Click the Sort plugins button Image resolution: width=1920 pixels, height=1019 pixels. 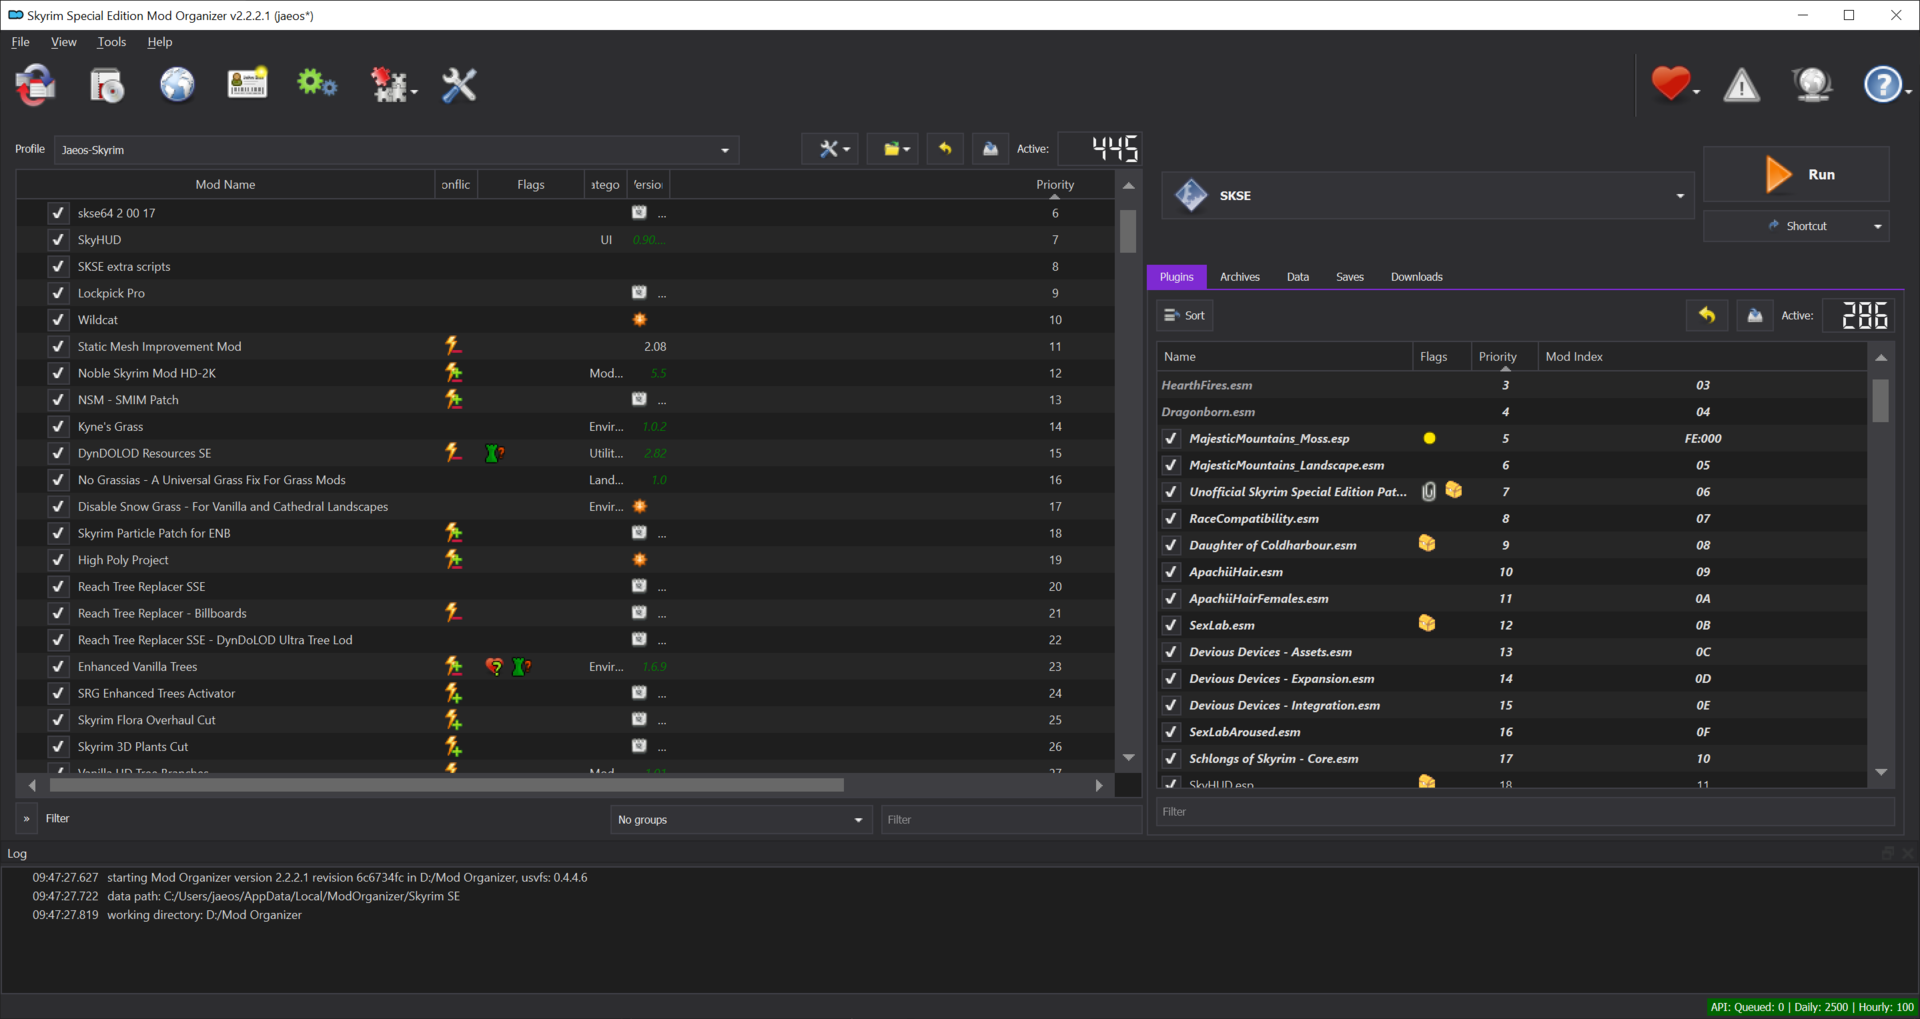point(1184,315)
